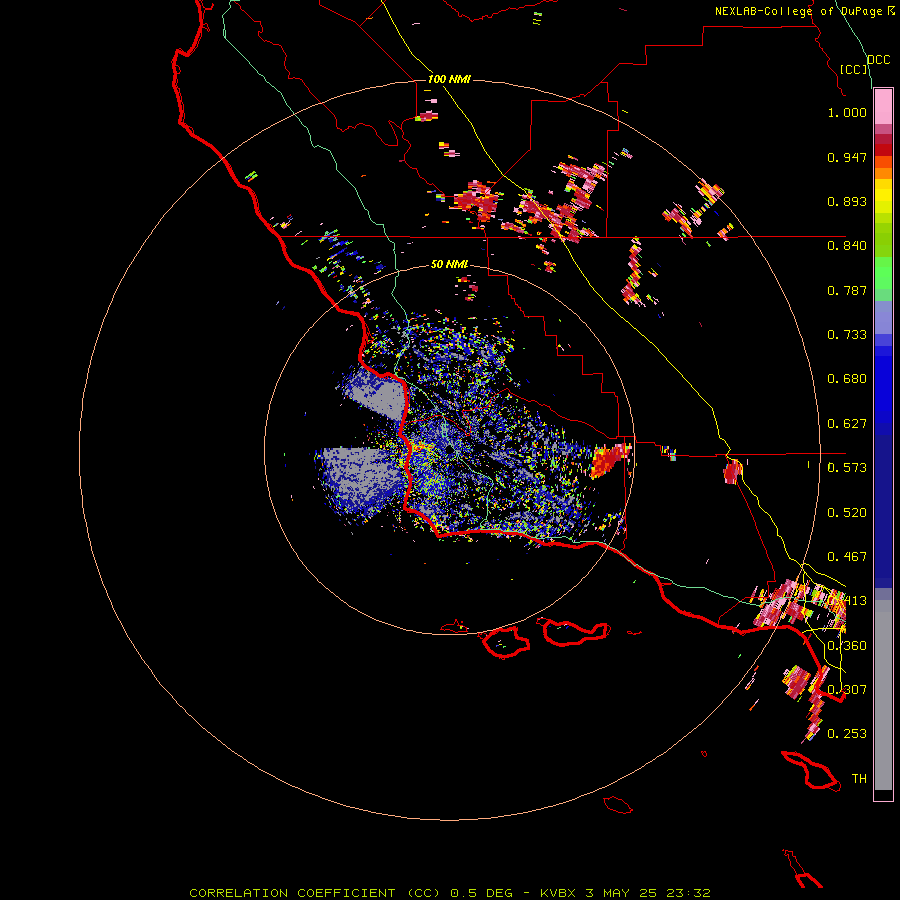Image resolution: width=900 pixels, height=900 pixels.
Task: Pick the red color bar segment
Action: point(883,150)
